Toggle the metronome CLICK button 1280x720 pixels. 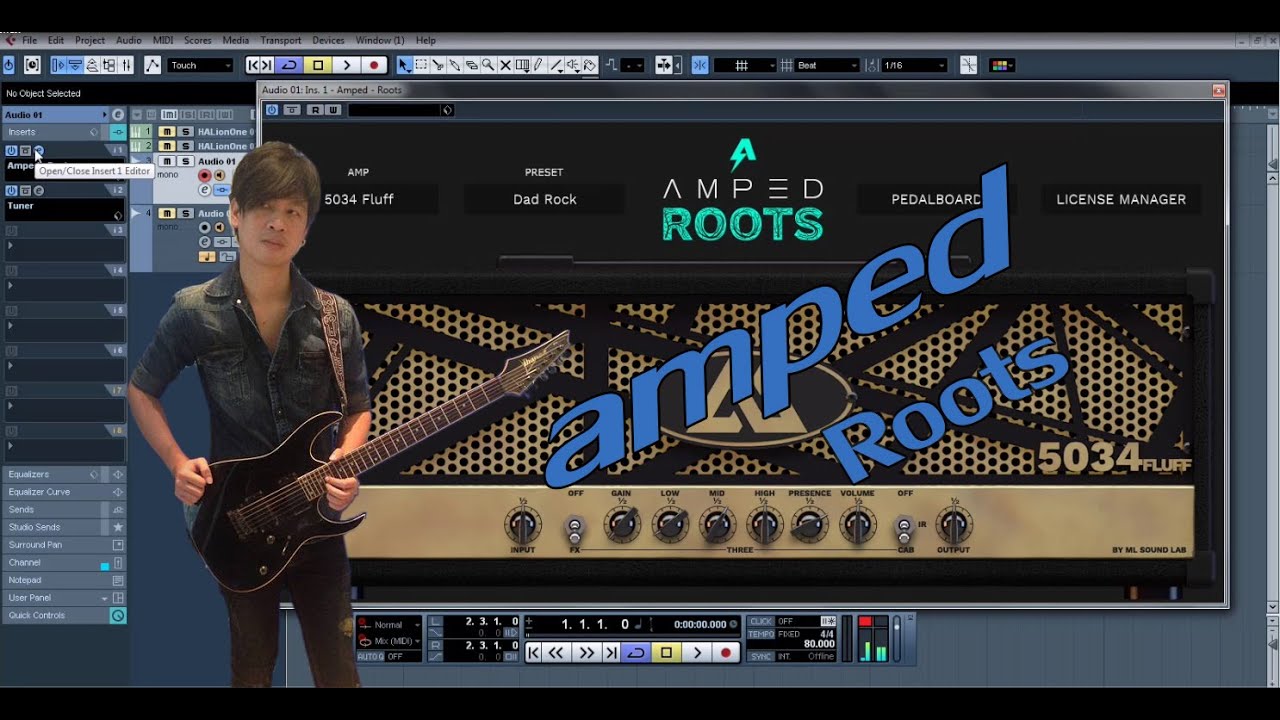click(762, 621)
